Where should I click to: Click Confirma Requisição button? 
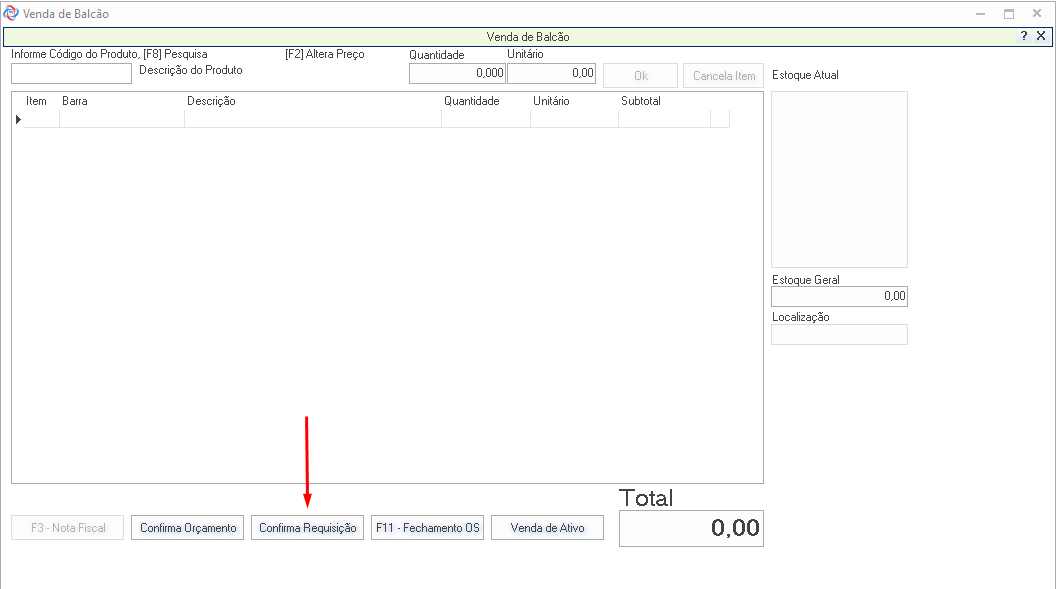tap(307, 528)
